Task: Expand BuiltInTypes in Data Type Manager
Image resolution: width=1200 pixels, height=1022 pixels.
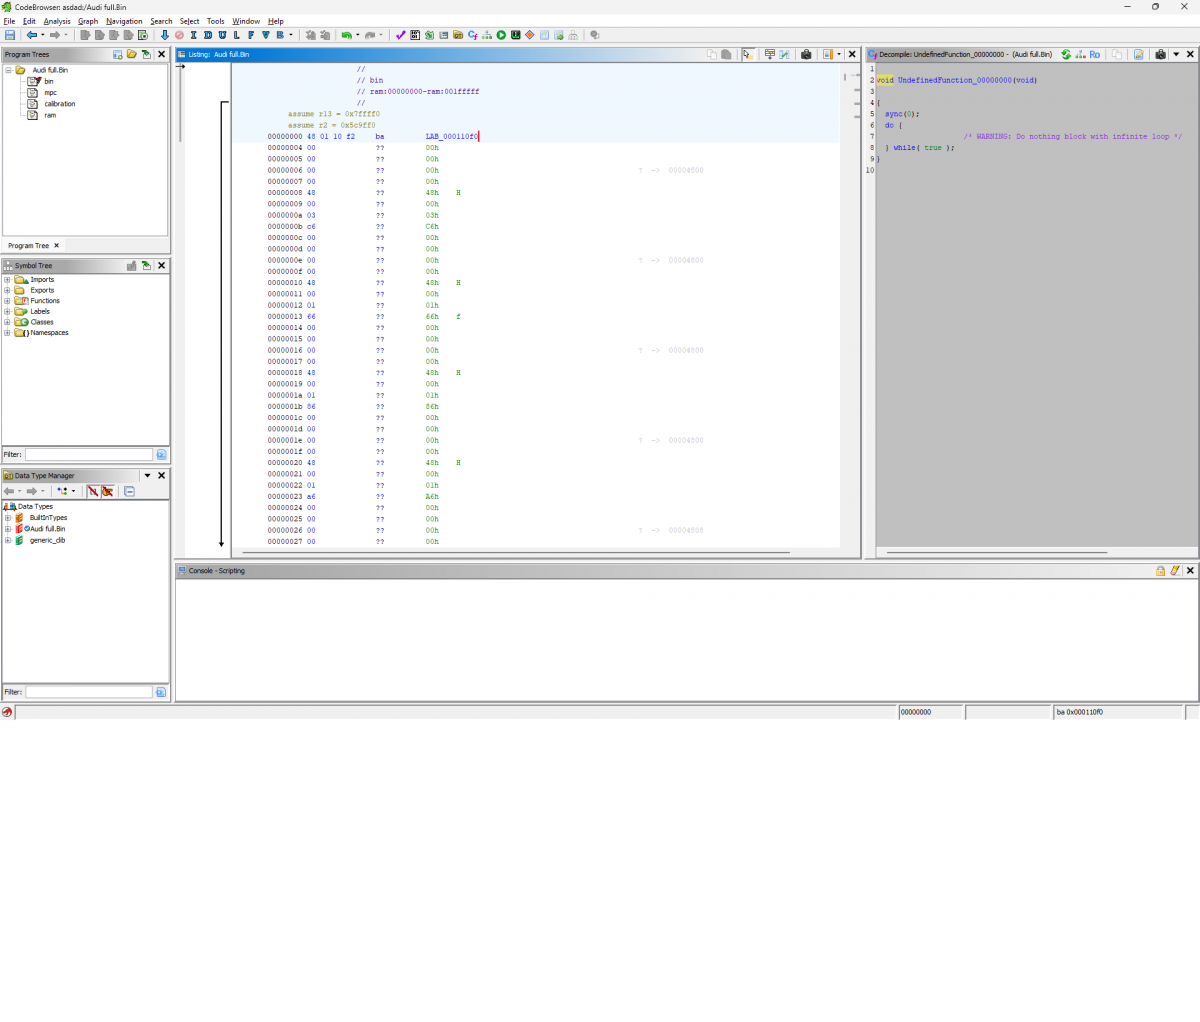Action: click(8, 518)
